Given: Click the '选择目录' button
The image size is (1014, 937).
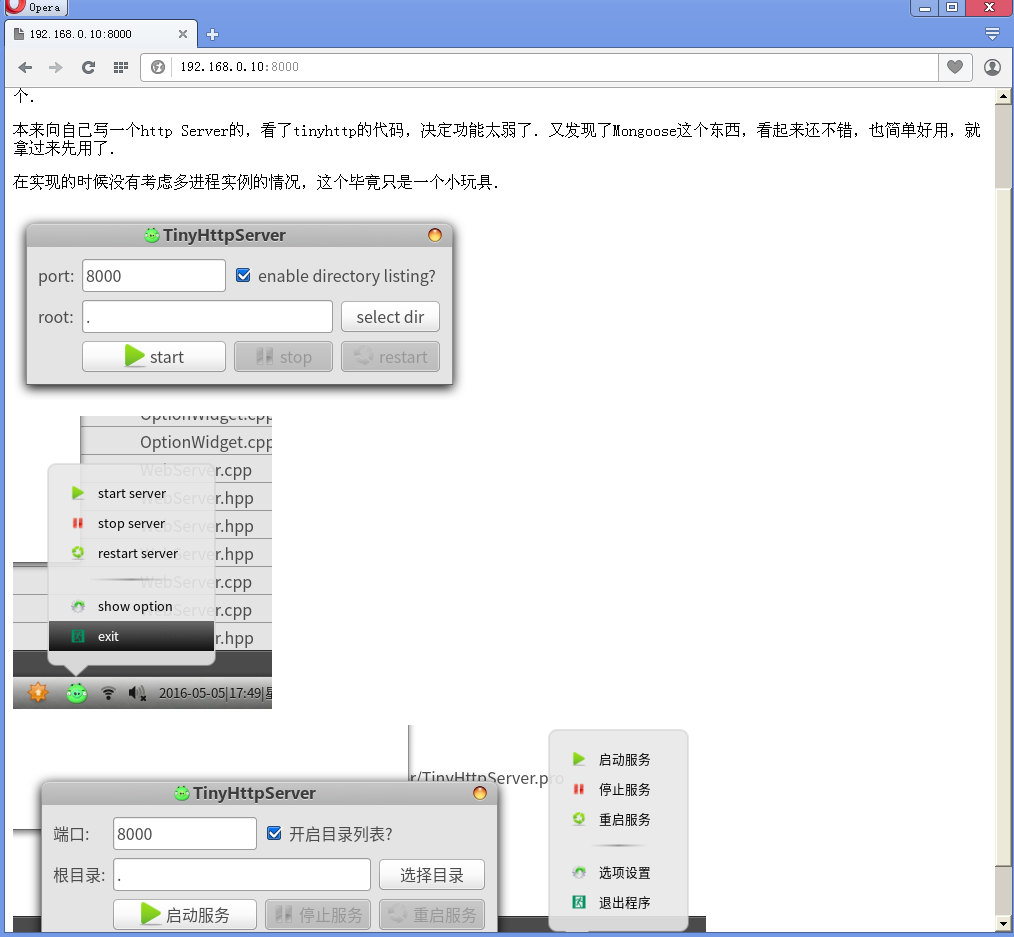Looking at the screenshot, I should tap(431, 873).
